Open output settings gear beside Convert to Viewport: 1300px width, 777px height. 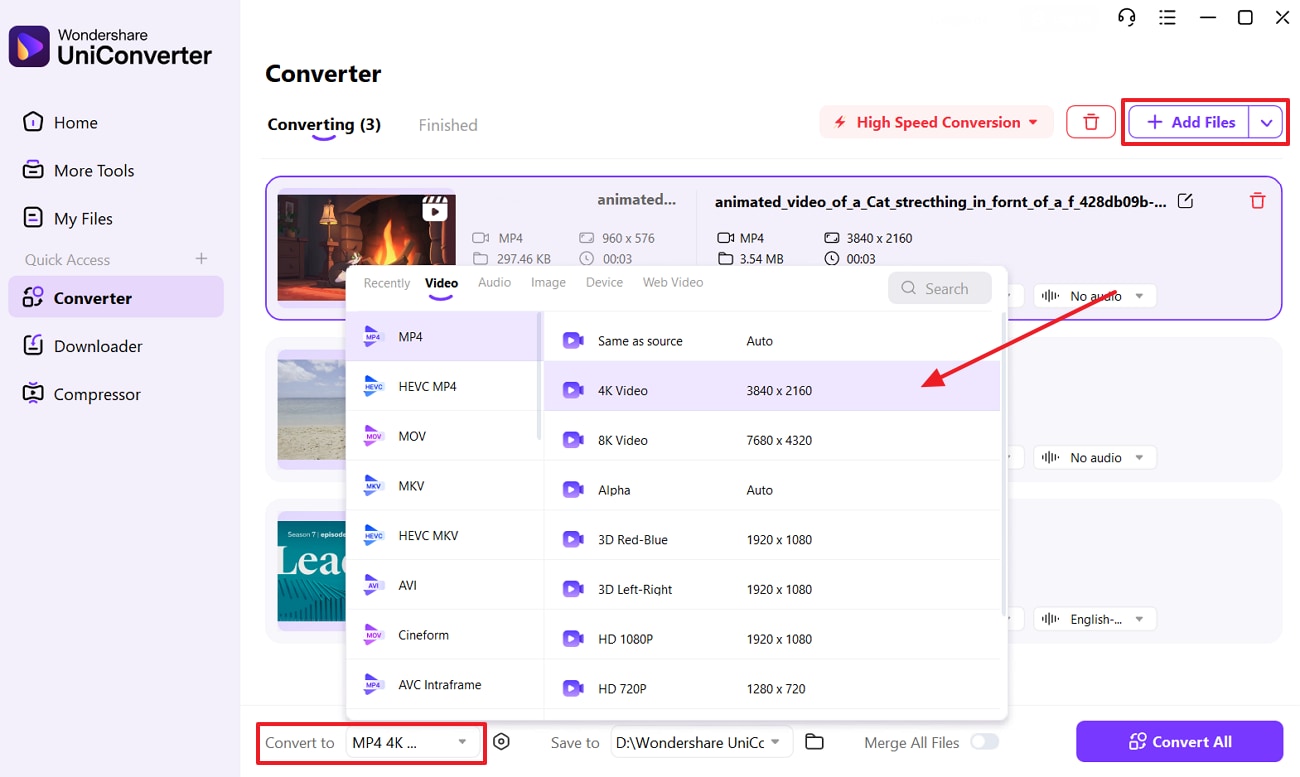[502, 742]
